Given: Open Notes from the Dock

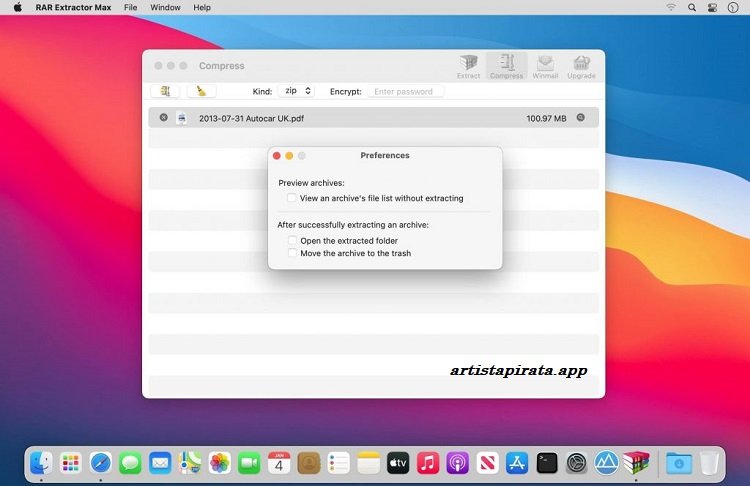Looking at the screenshot, I should (x=368, y=463).
